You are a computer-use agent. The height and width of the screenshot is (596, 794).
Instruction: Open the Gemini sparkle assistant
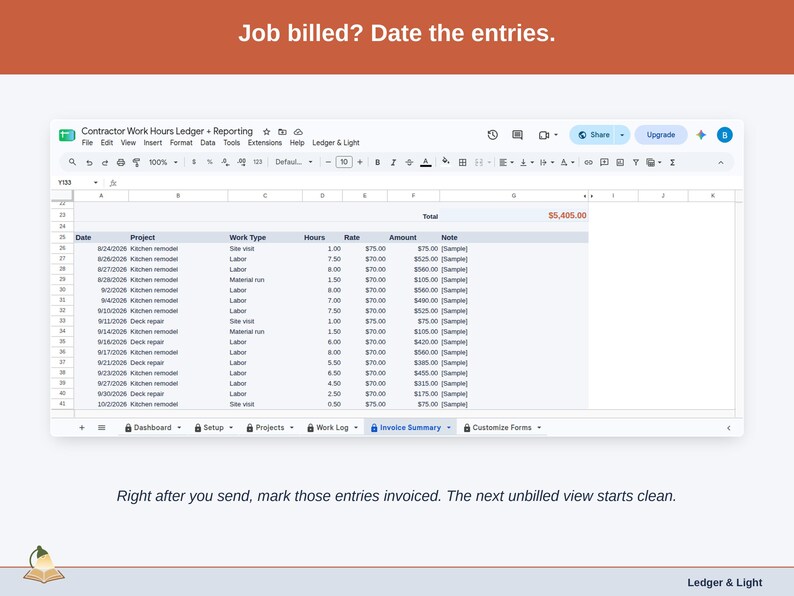click(701, 135)
